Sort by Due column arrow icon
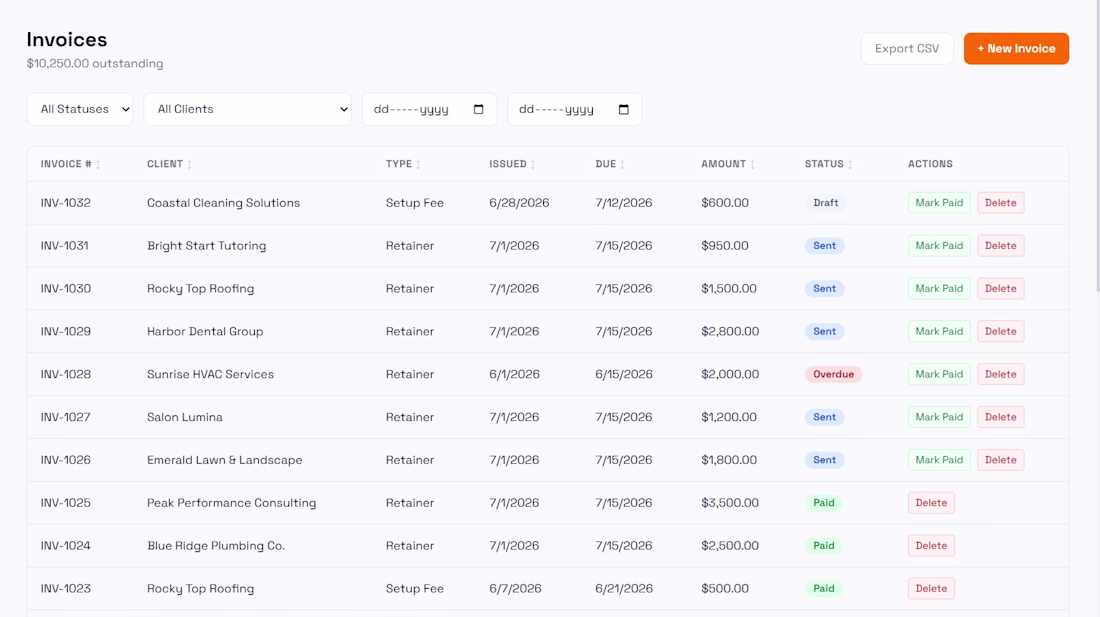The height and width of the screenshot is (617, 1100). click(x=622, y=165)
